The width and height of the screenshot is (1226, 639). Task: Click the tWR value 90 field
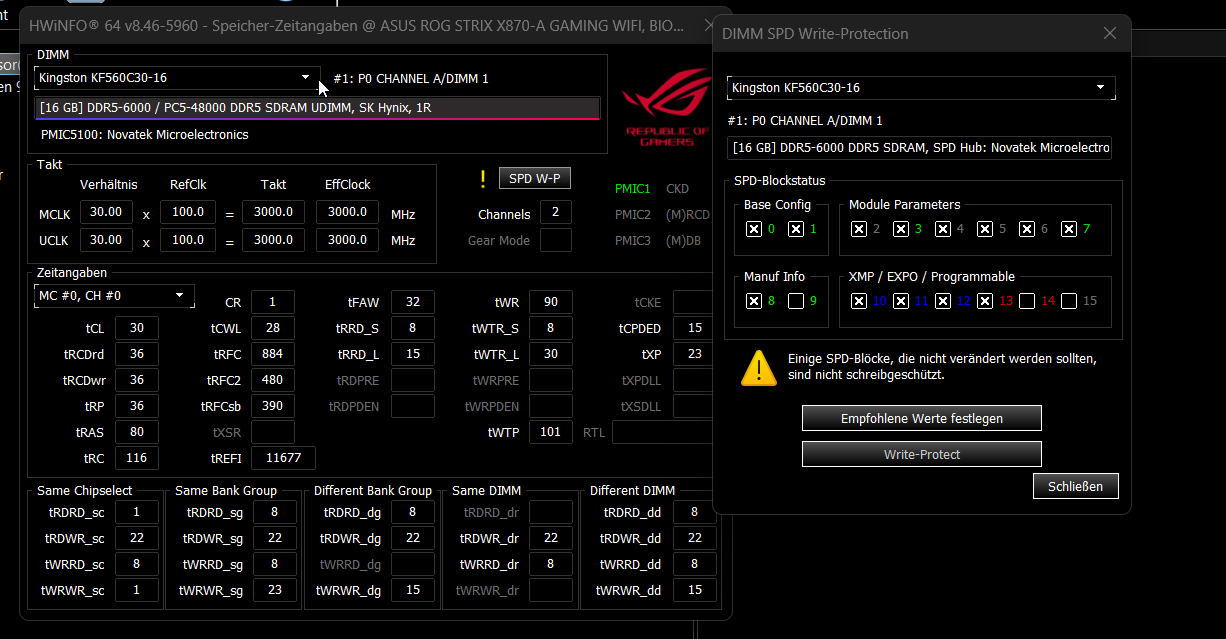click(551, 302)
